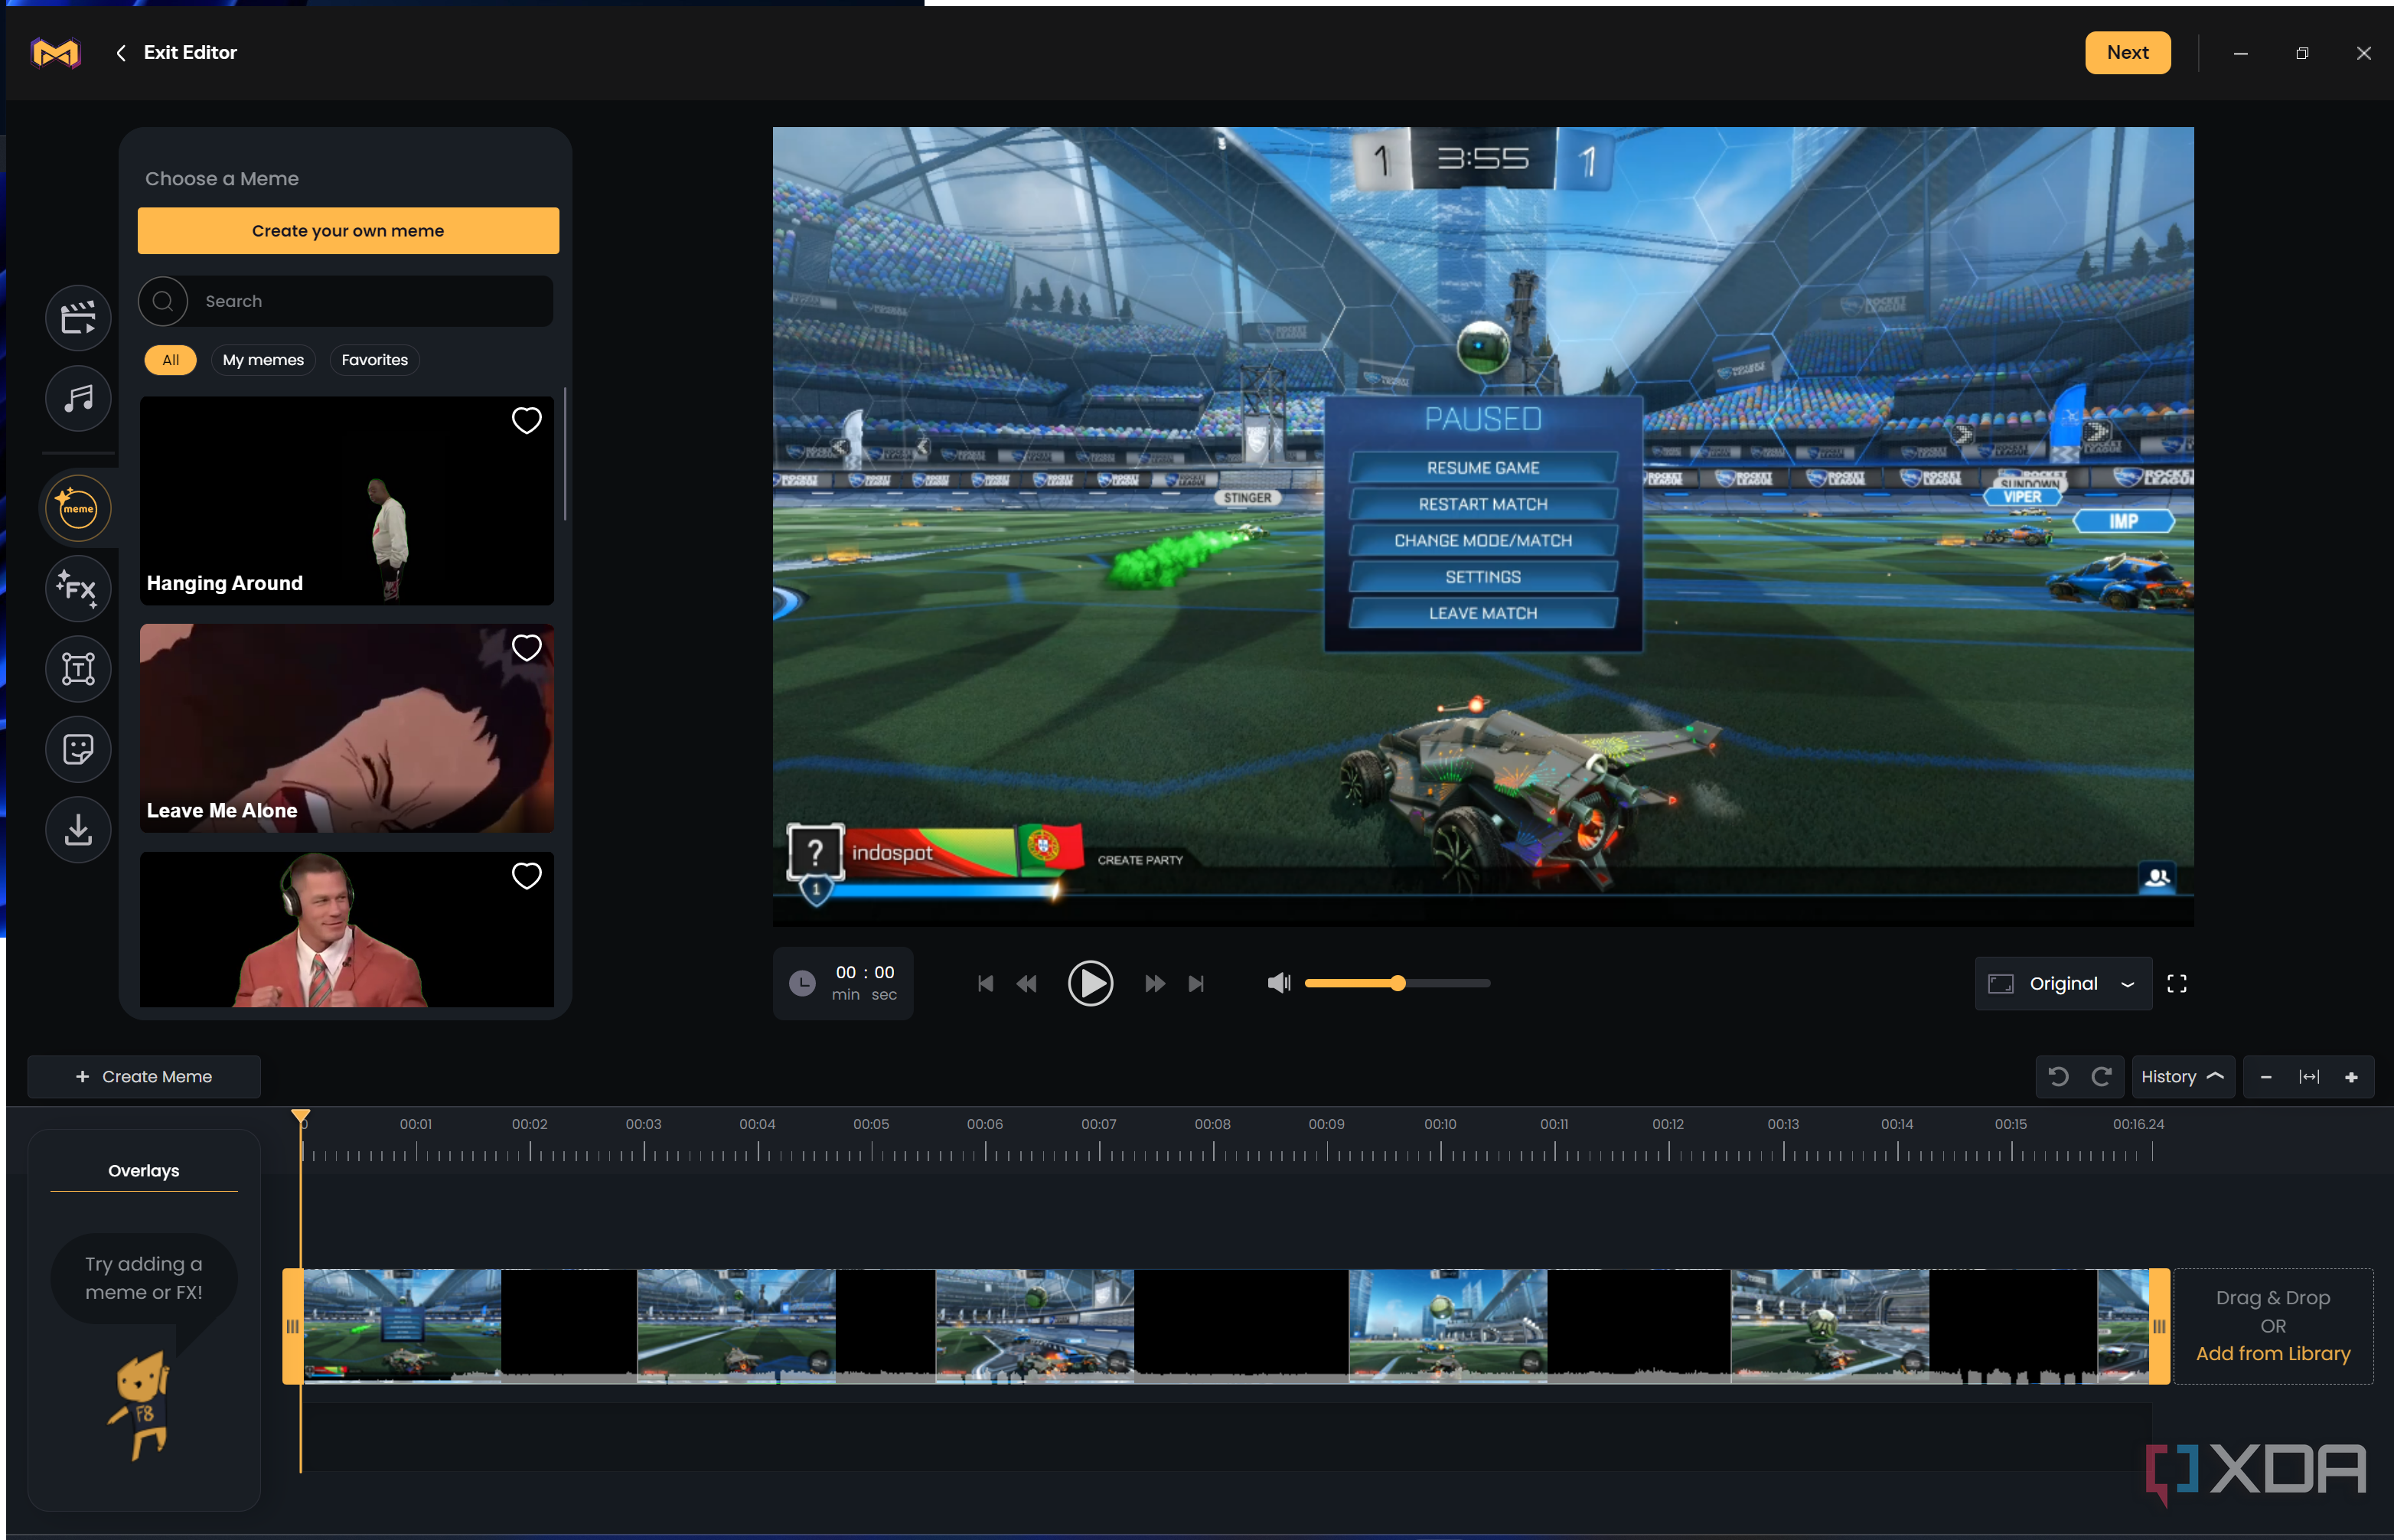This screenshot has width=2394, height=1540.
Task: Zoom out the timeline
Action: tap(2266, 1077)
